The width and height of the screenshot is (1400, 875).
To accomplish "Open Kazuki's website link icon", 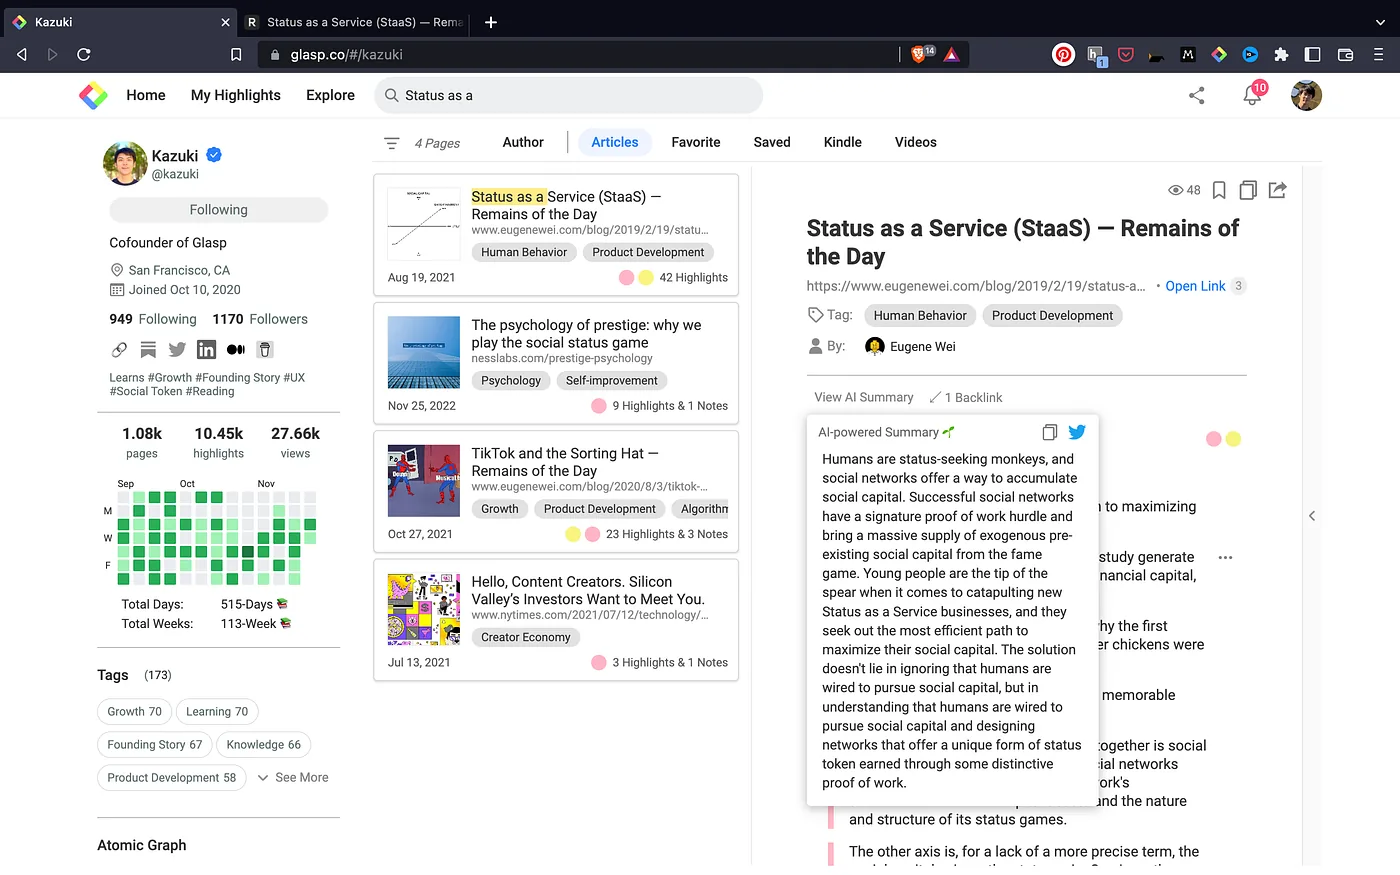I will point(119,349).
